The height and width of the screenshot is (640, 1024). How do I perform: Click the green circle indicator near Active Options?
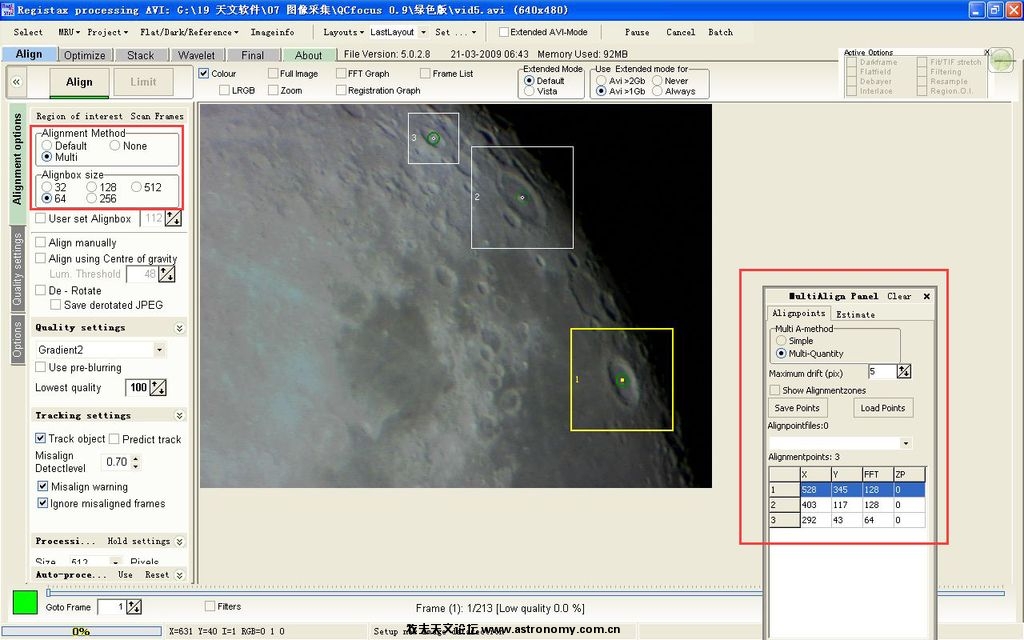click(1002, 61)
